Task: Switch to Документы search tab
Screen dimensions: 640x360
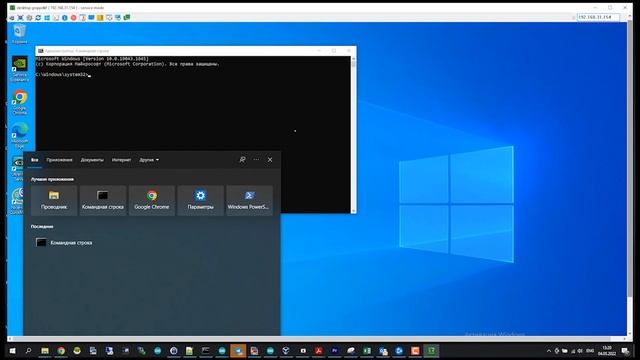Action: [x=92, y=160]
